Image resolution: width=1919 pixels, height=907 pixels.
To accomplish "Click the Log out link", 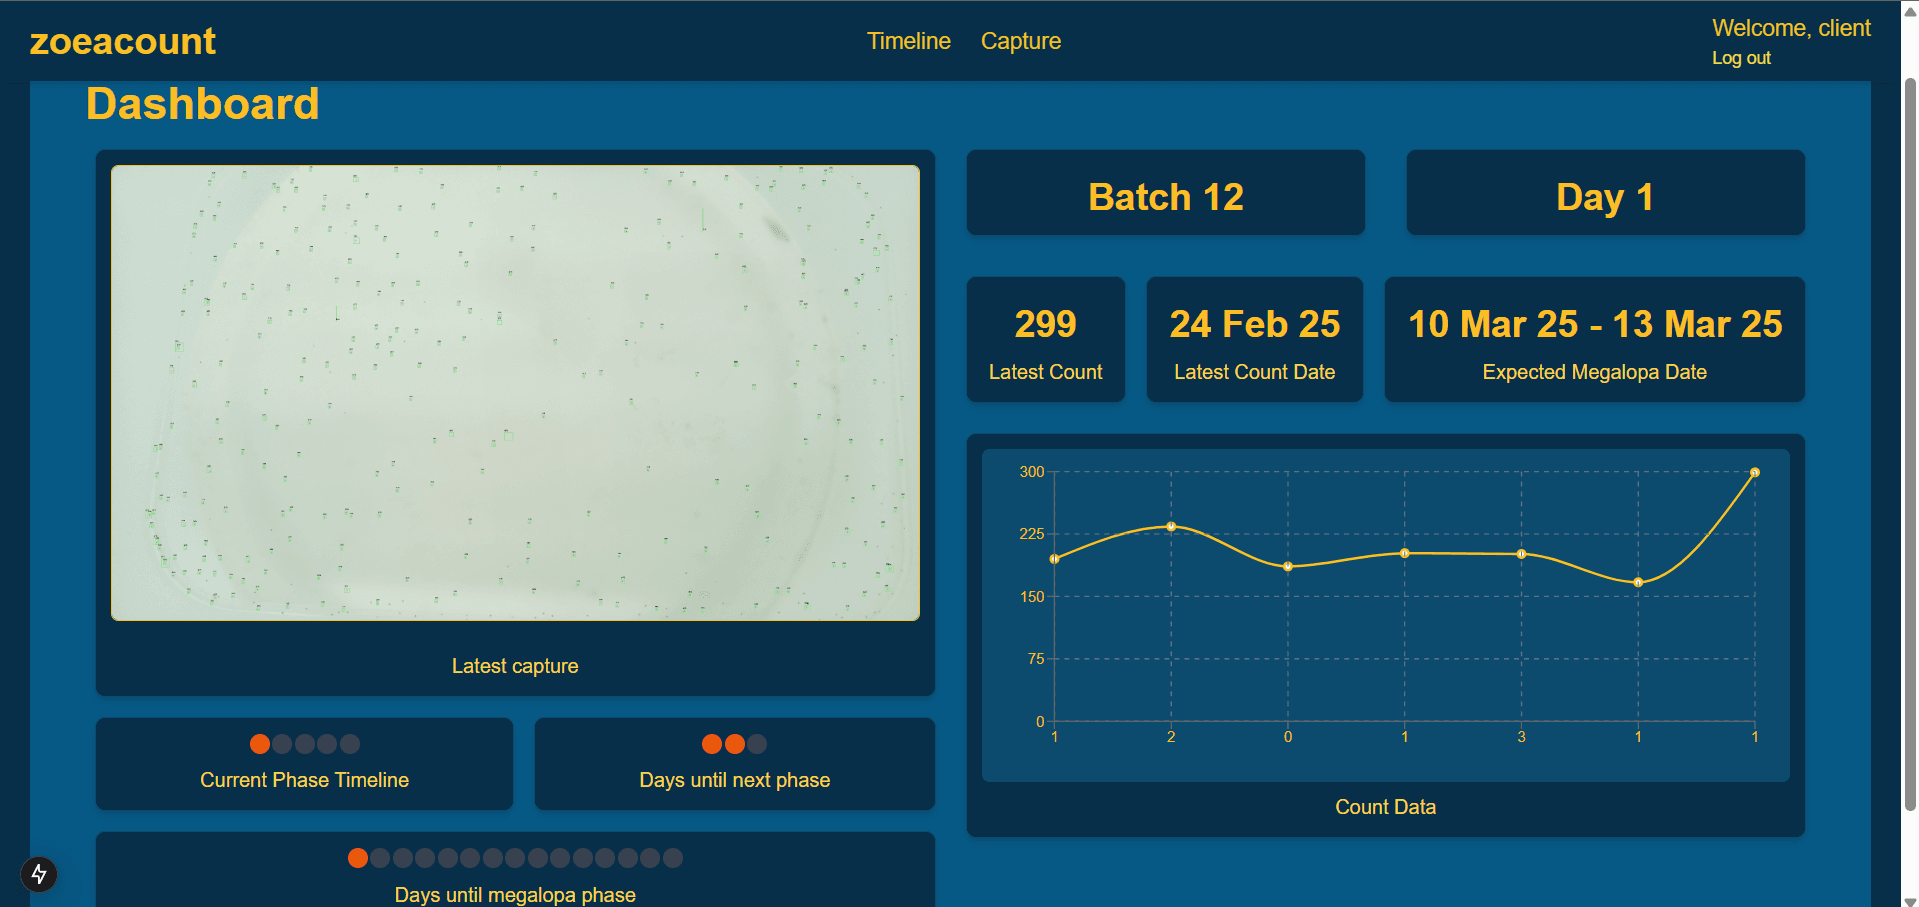I will (x=1740, y=58).
